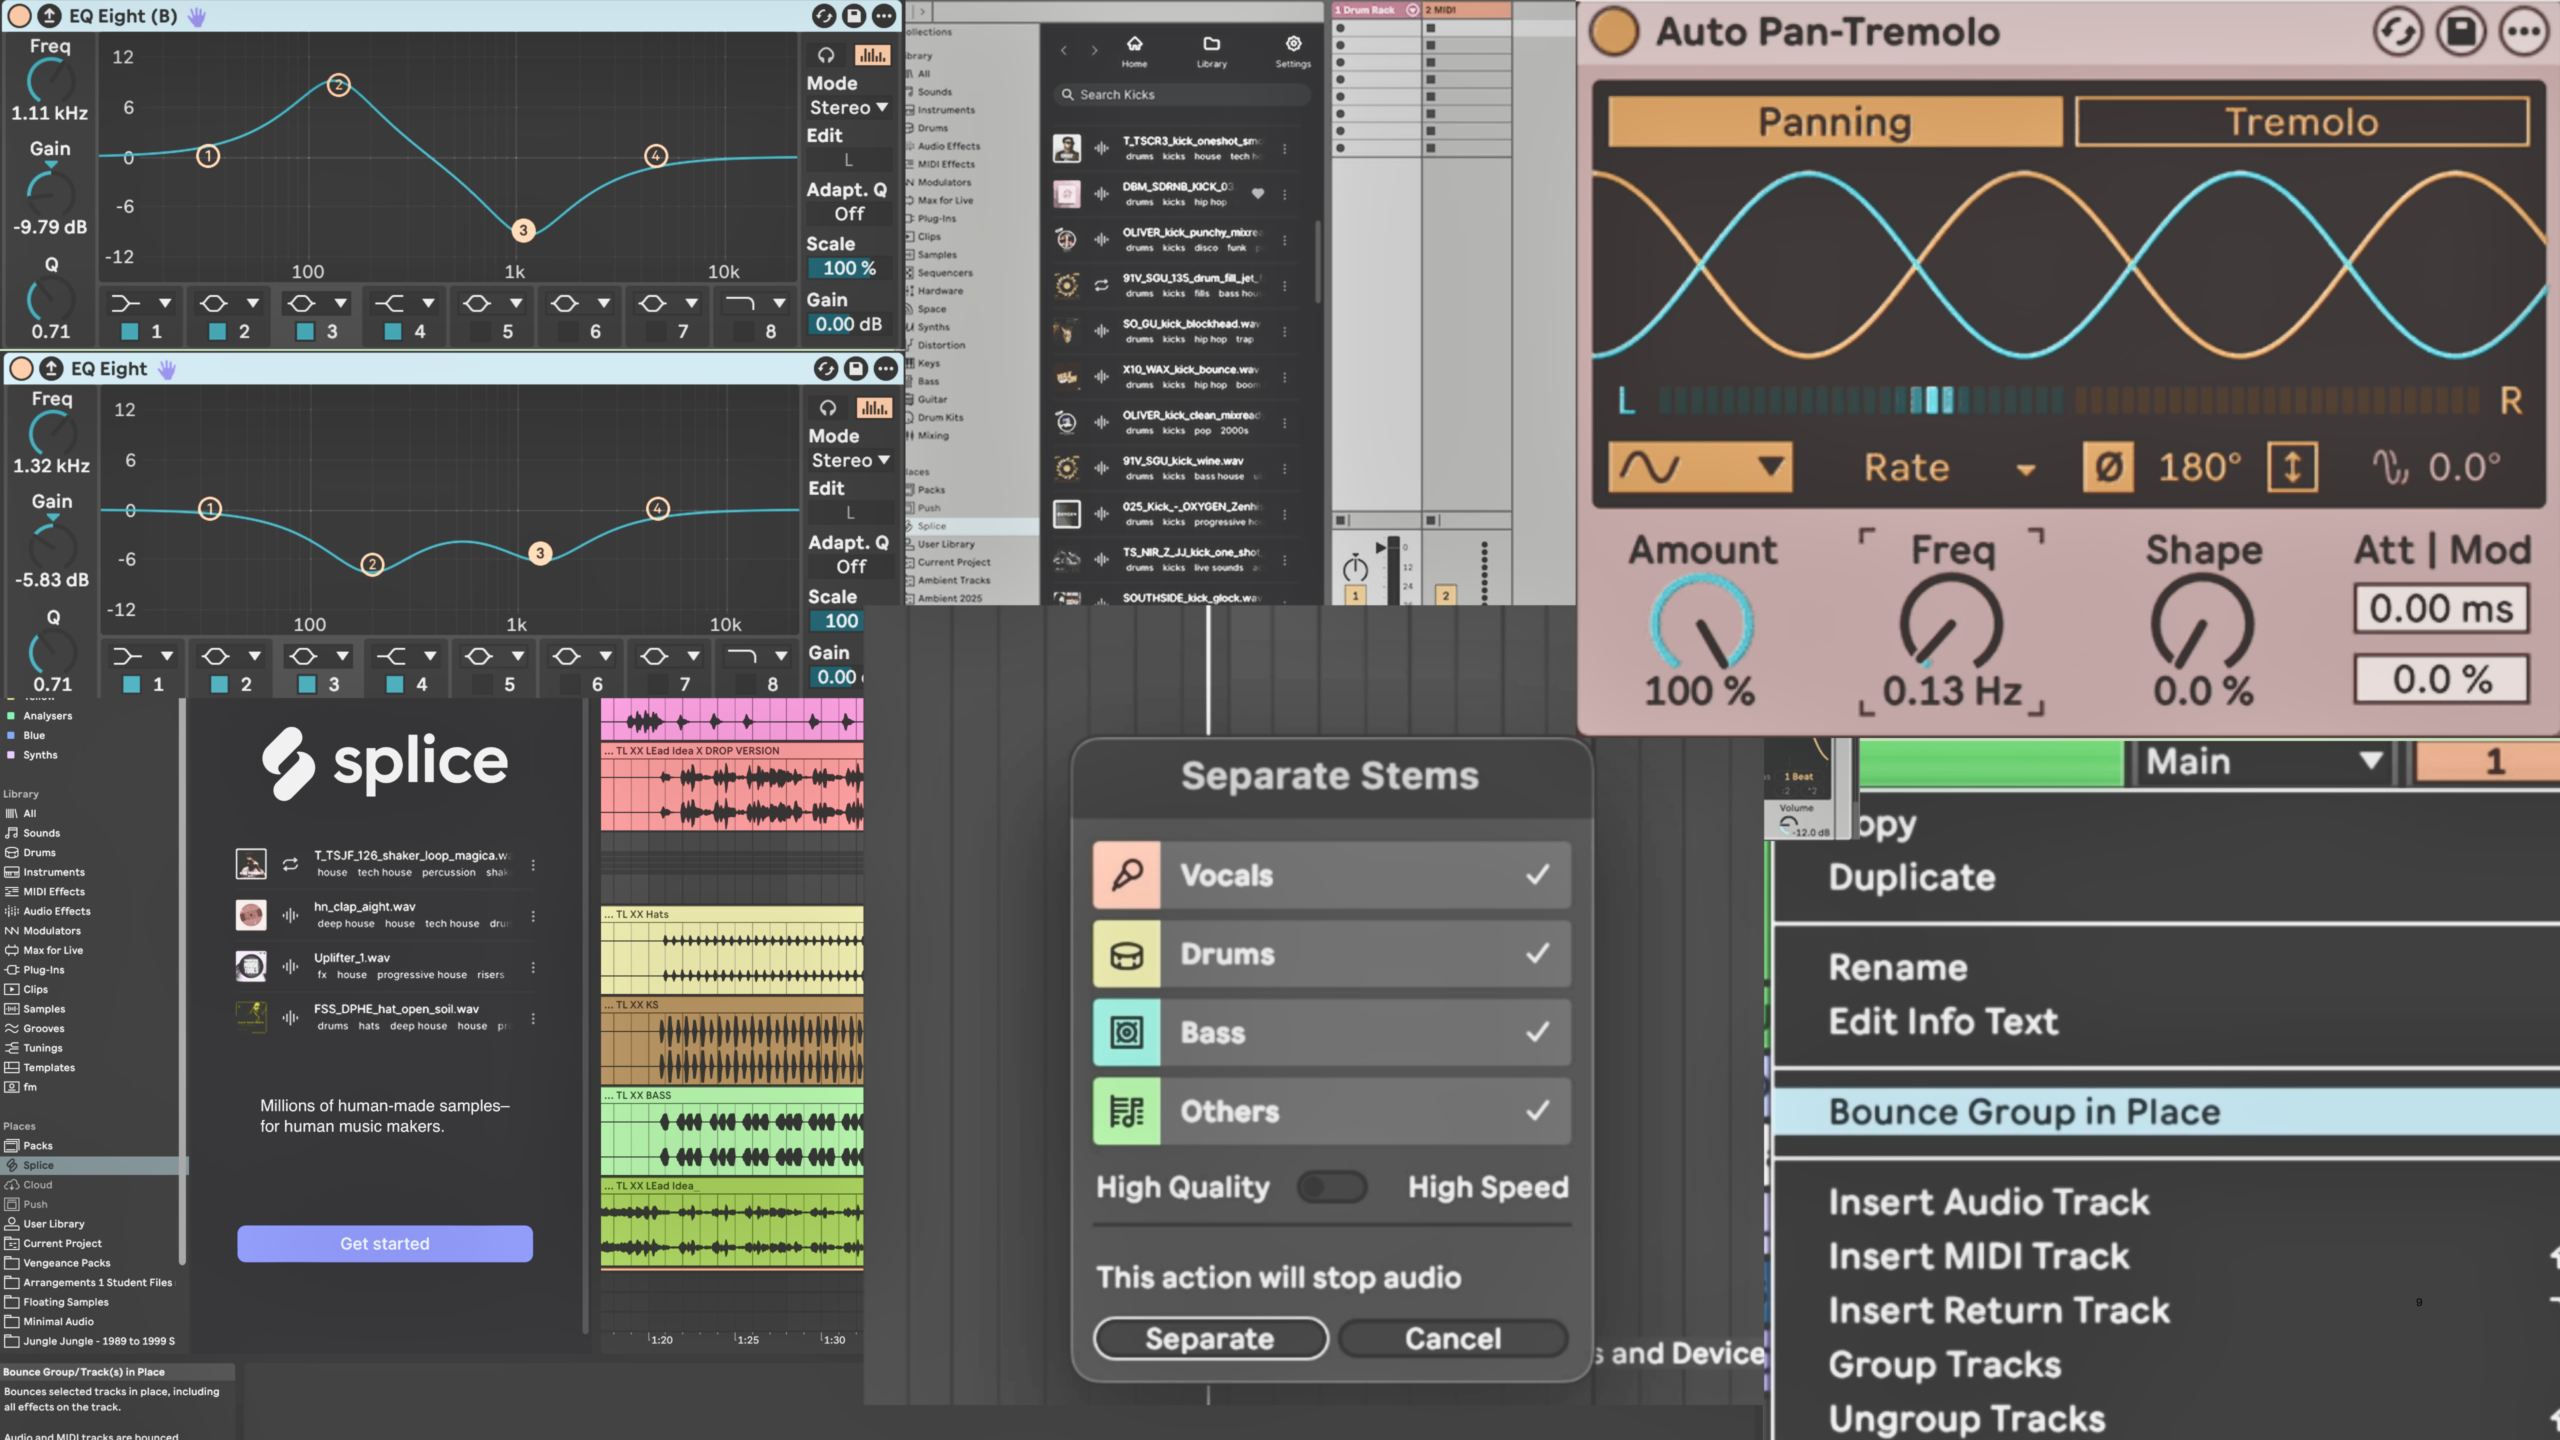Open options for T_TSCR3_kick_oneshot sample

point(1285,148)
